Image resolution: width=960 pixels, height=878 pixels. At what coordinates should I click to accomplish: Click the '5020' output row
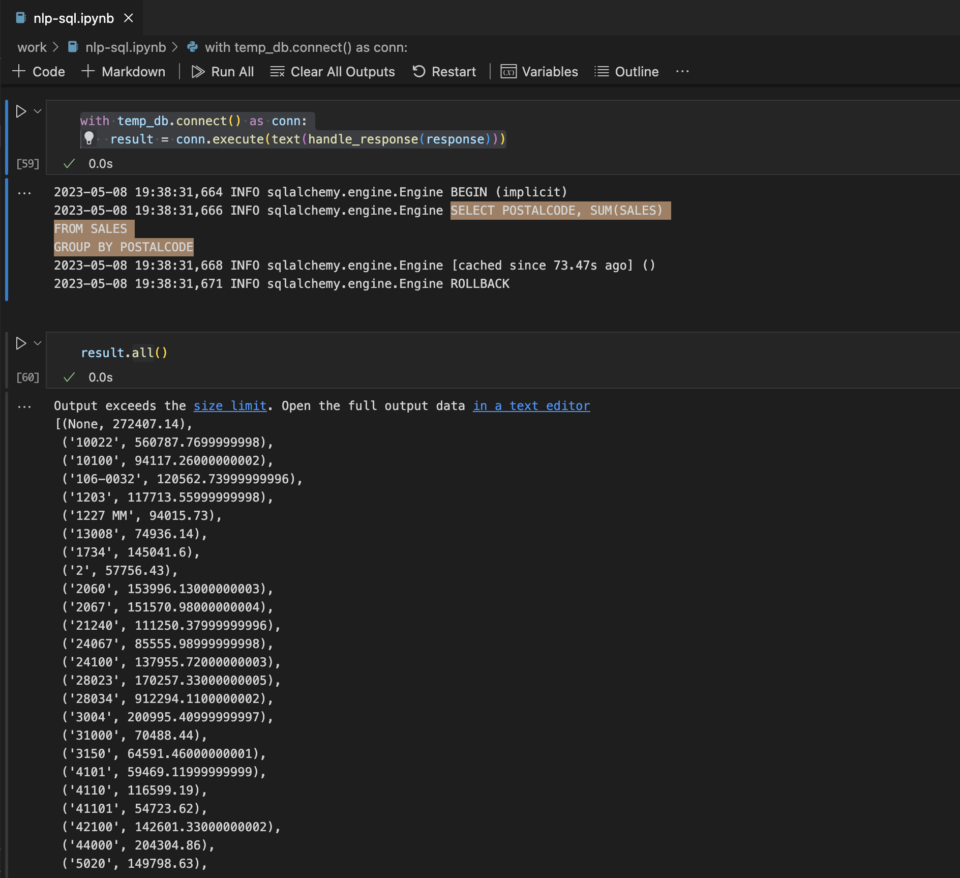click(x=135, y=863)
